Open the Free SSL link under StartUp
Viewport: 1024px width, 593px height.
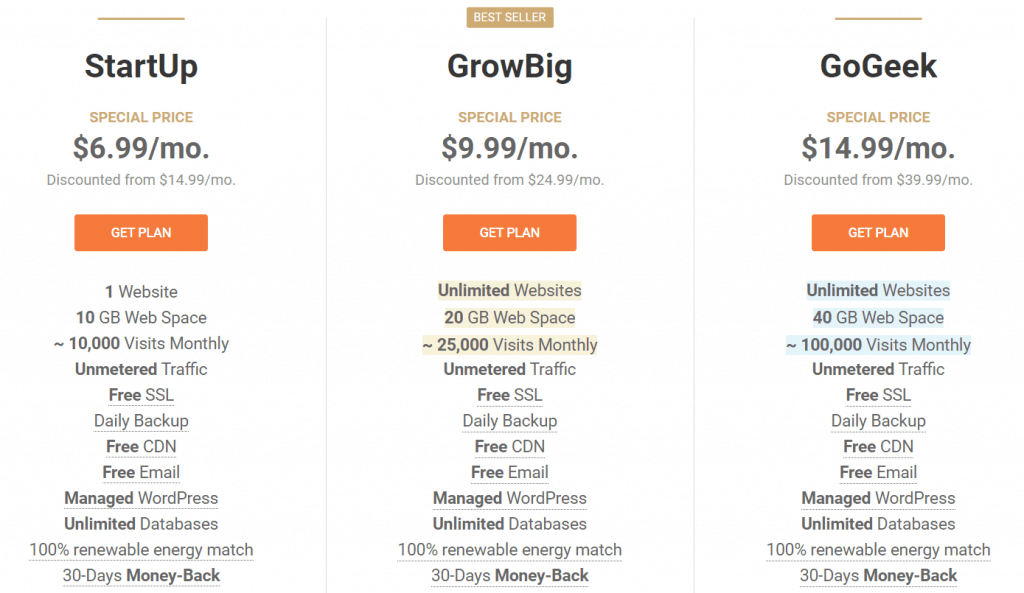click(140, 395)
